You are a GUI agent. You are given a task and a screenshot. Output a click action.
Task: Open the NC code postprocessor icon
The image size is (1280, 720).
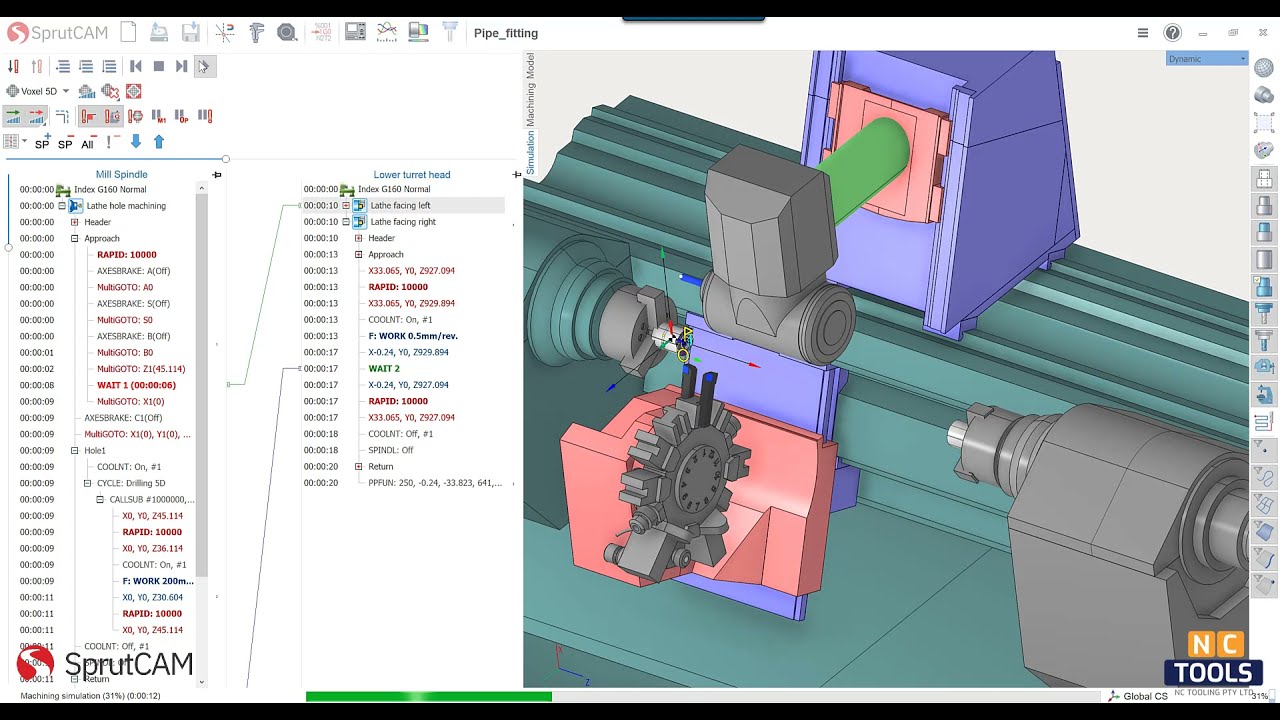pos(322,33)
